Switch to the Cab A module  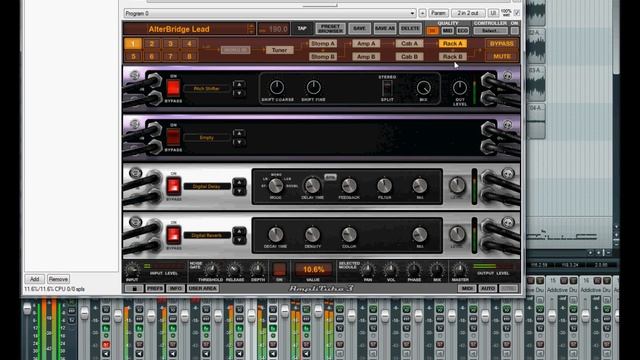tap(409, 44)
